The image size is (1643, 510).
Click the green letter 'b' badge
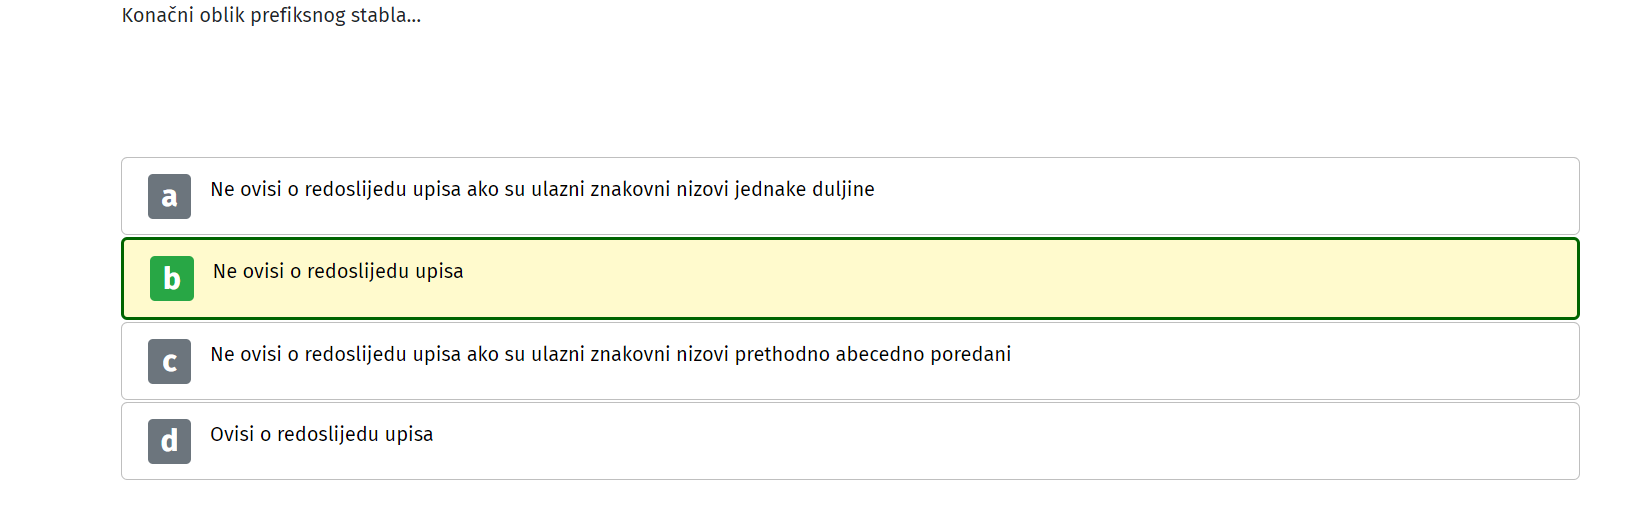[x=172, y=278]
